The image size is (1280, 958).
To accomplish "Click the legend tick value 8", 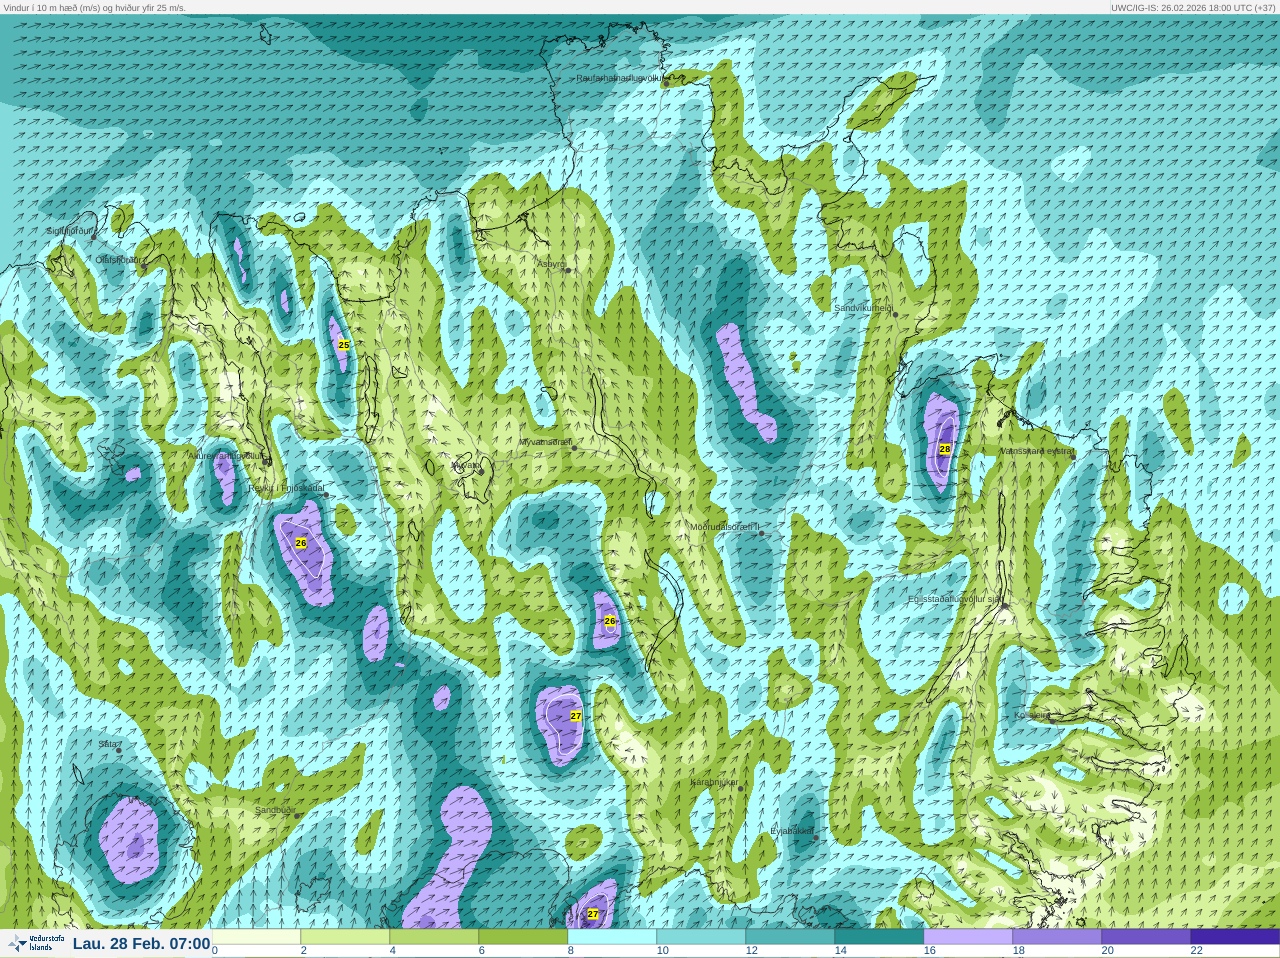I will point(571,951).
